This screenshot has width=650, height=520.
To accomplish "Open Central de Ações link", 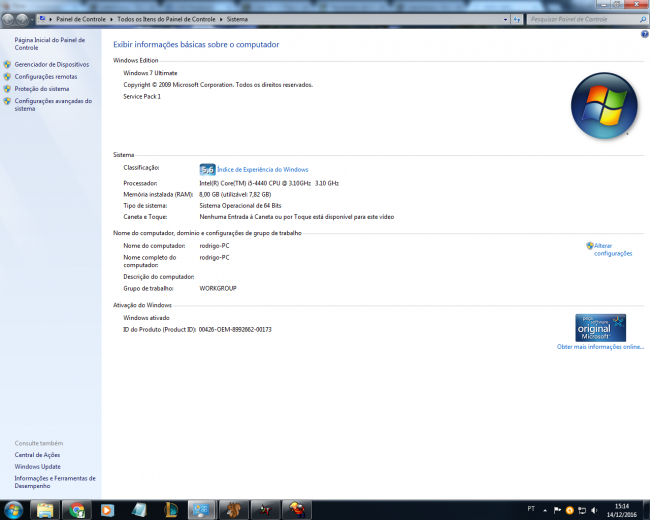I will pyautogui.click(x=37, y=455).
